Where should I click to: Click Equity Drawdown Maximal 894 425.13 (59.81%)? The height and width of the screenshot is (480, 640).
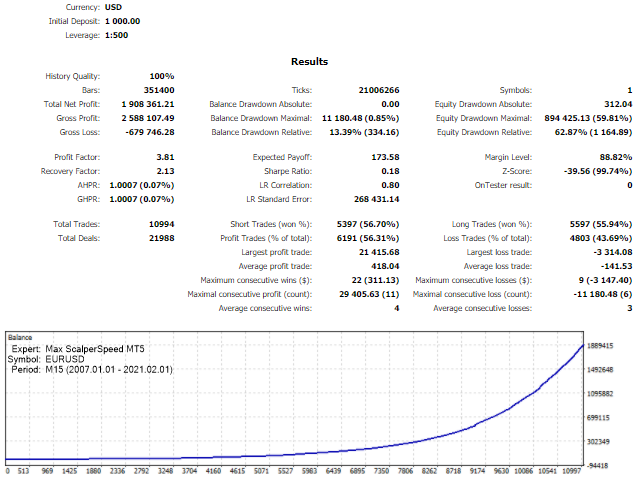point(588,118)
